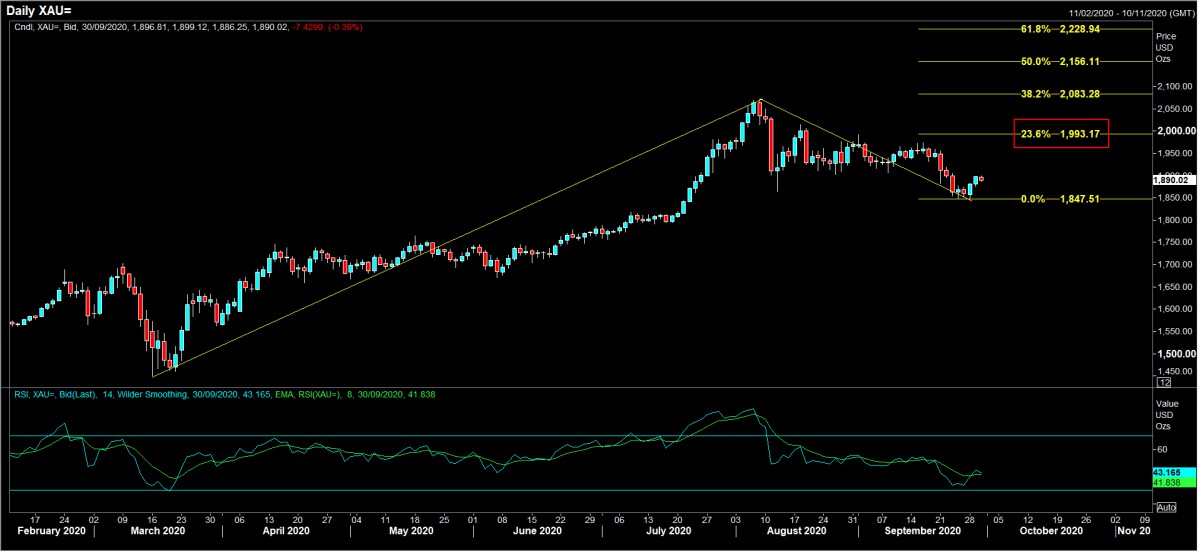The image size is (1200, 553).
Task: Click the June 2020 time axis label
Action: 537,531
